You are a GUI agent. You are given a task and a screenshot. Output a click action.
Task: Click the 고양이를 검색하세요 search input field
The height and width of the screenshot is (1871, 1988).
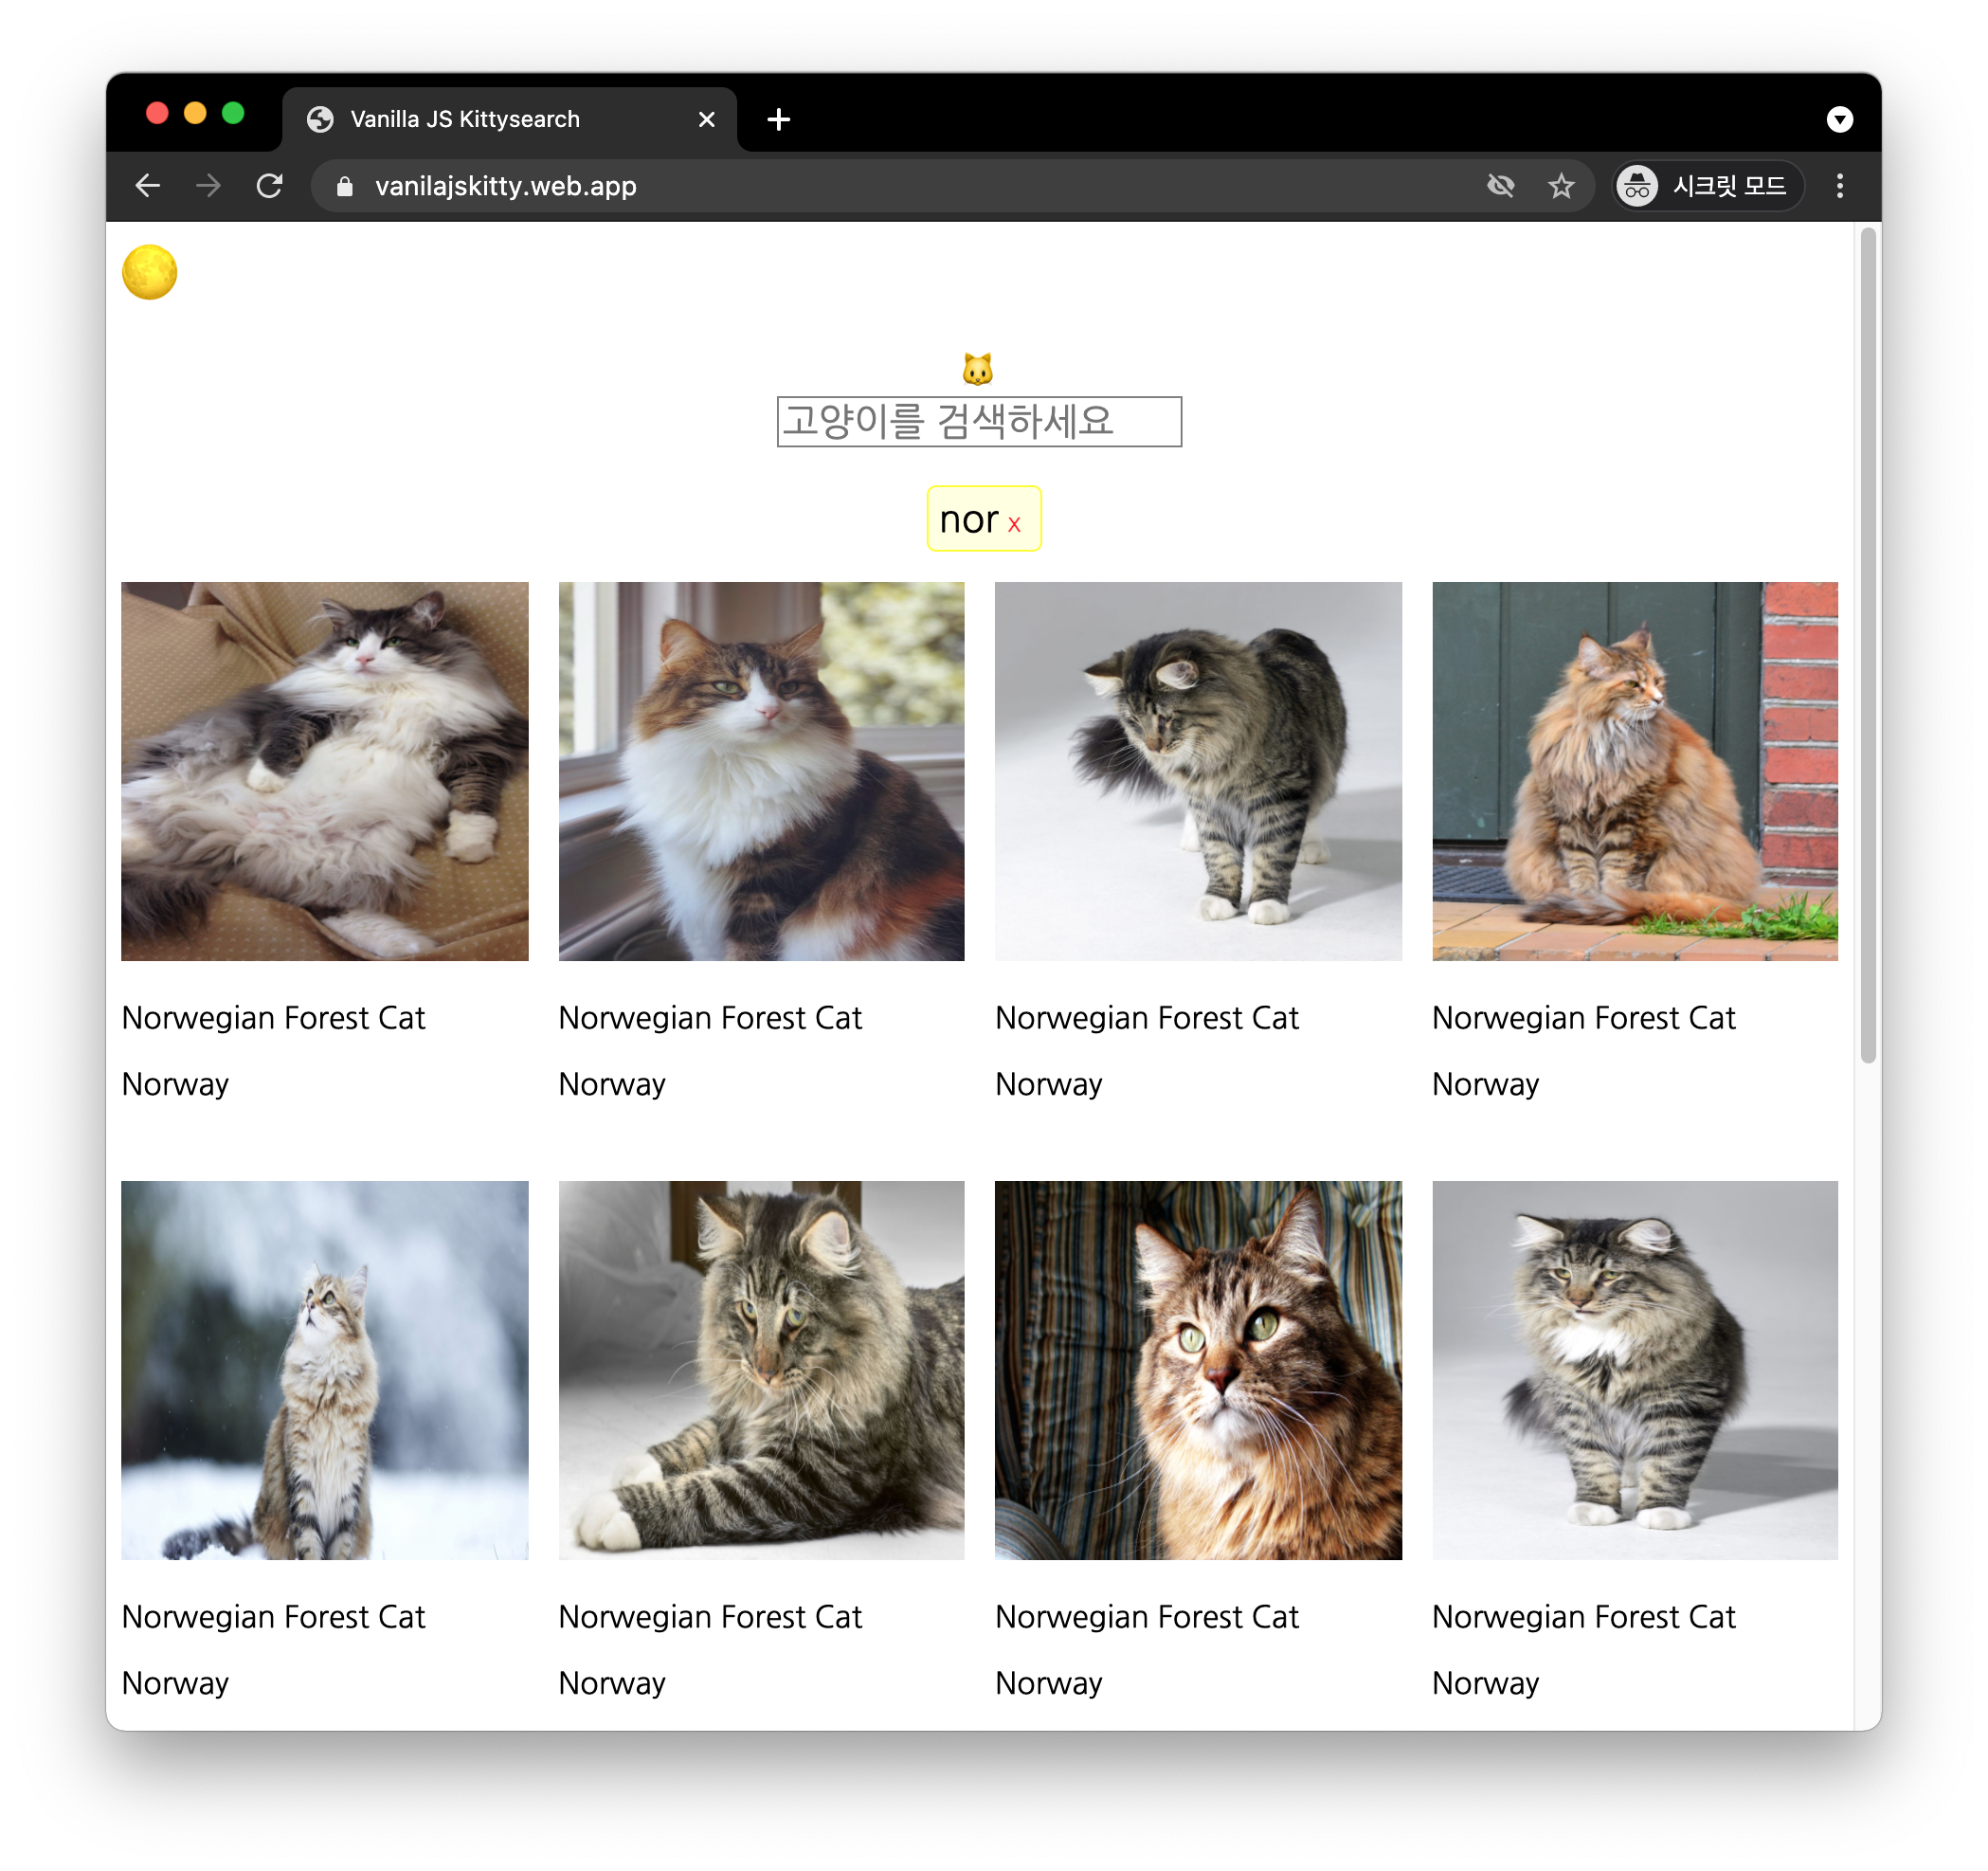pos(981,419)
